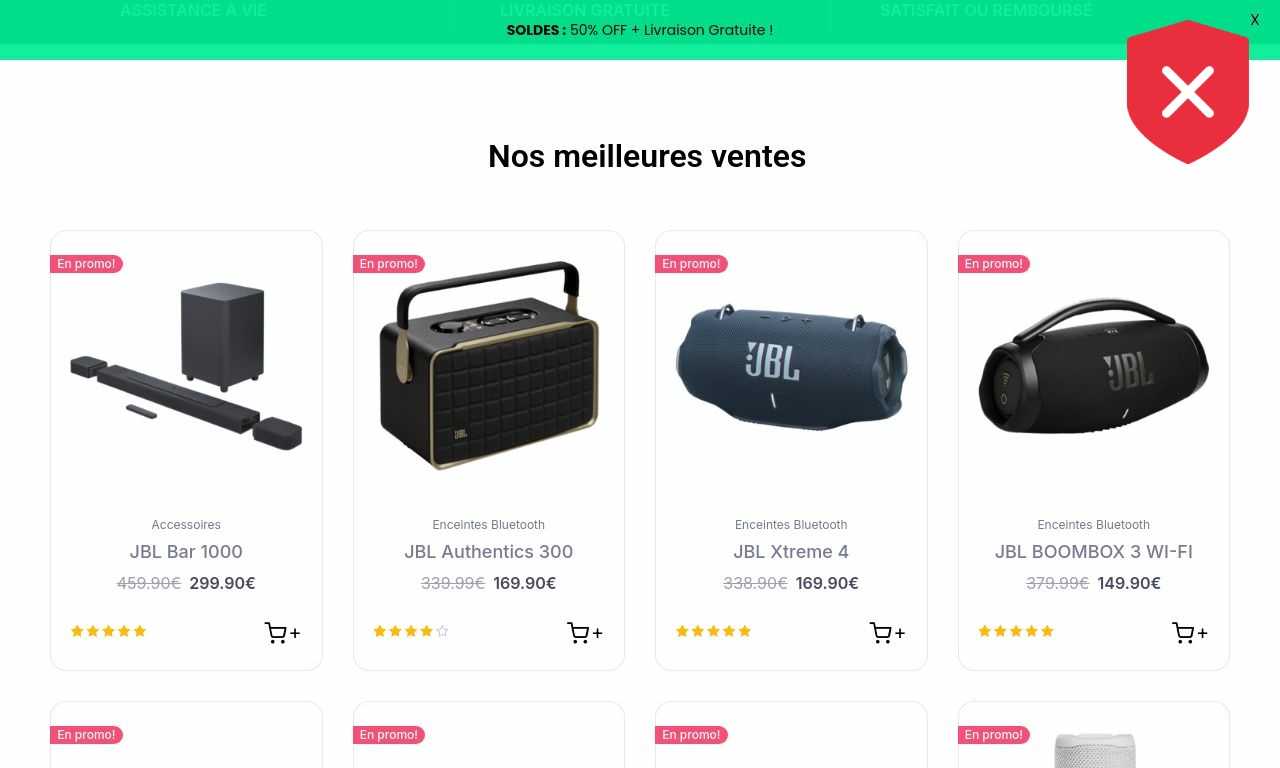Click star rating of JBL Authentics 300

[x=411, y=631]
